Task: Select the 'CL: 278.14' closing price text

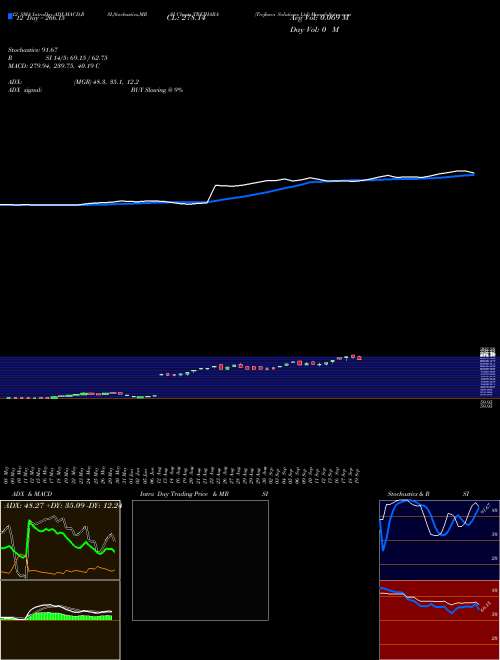Action: 185,18
